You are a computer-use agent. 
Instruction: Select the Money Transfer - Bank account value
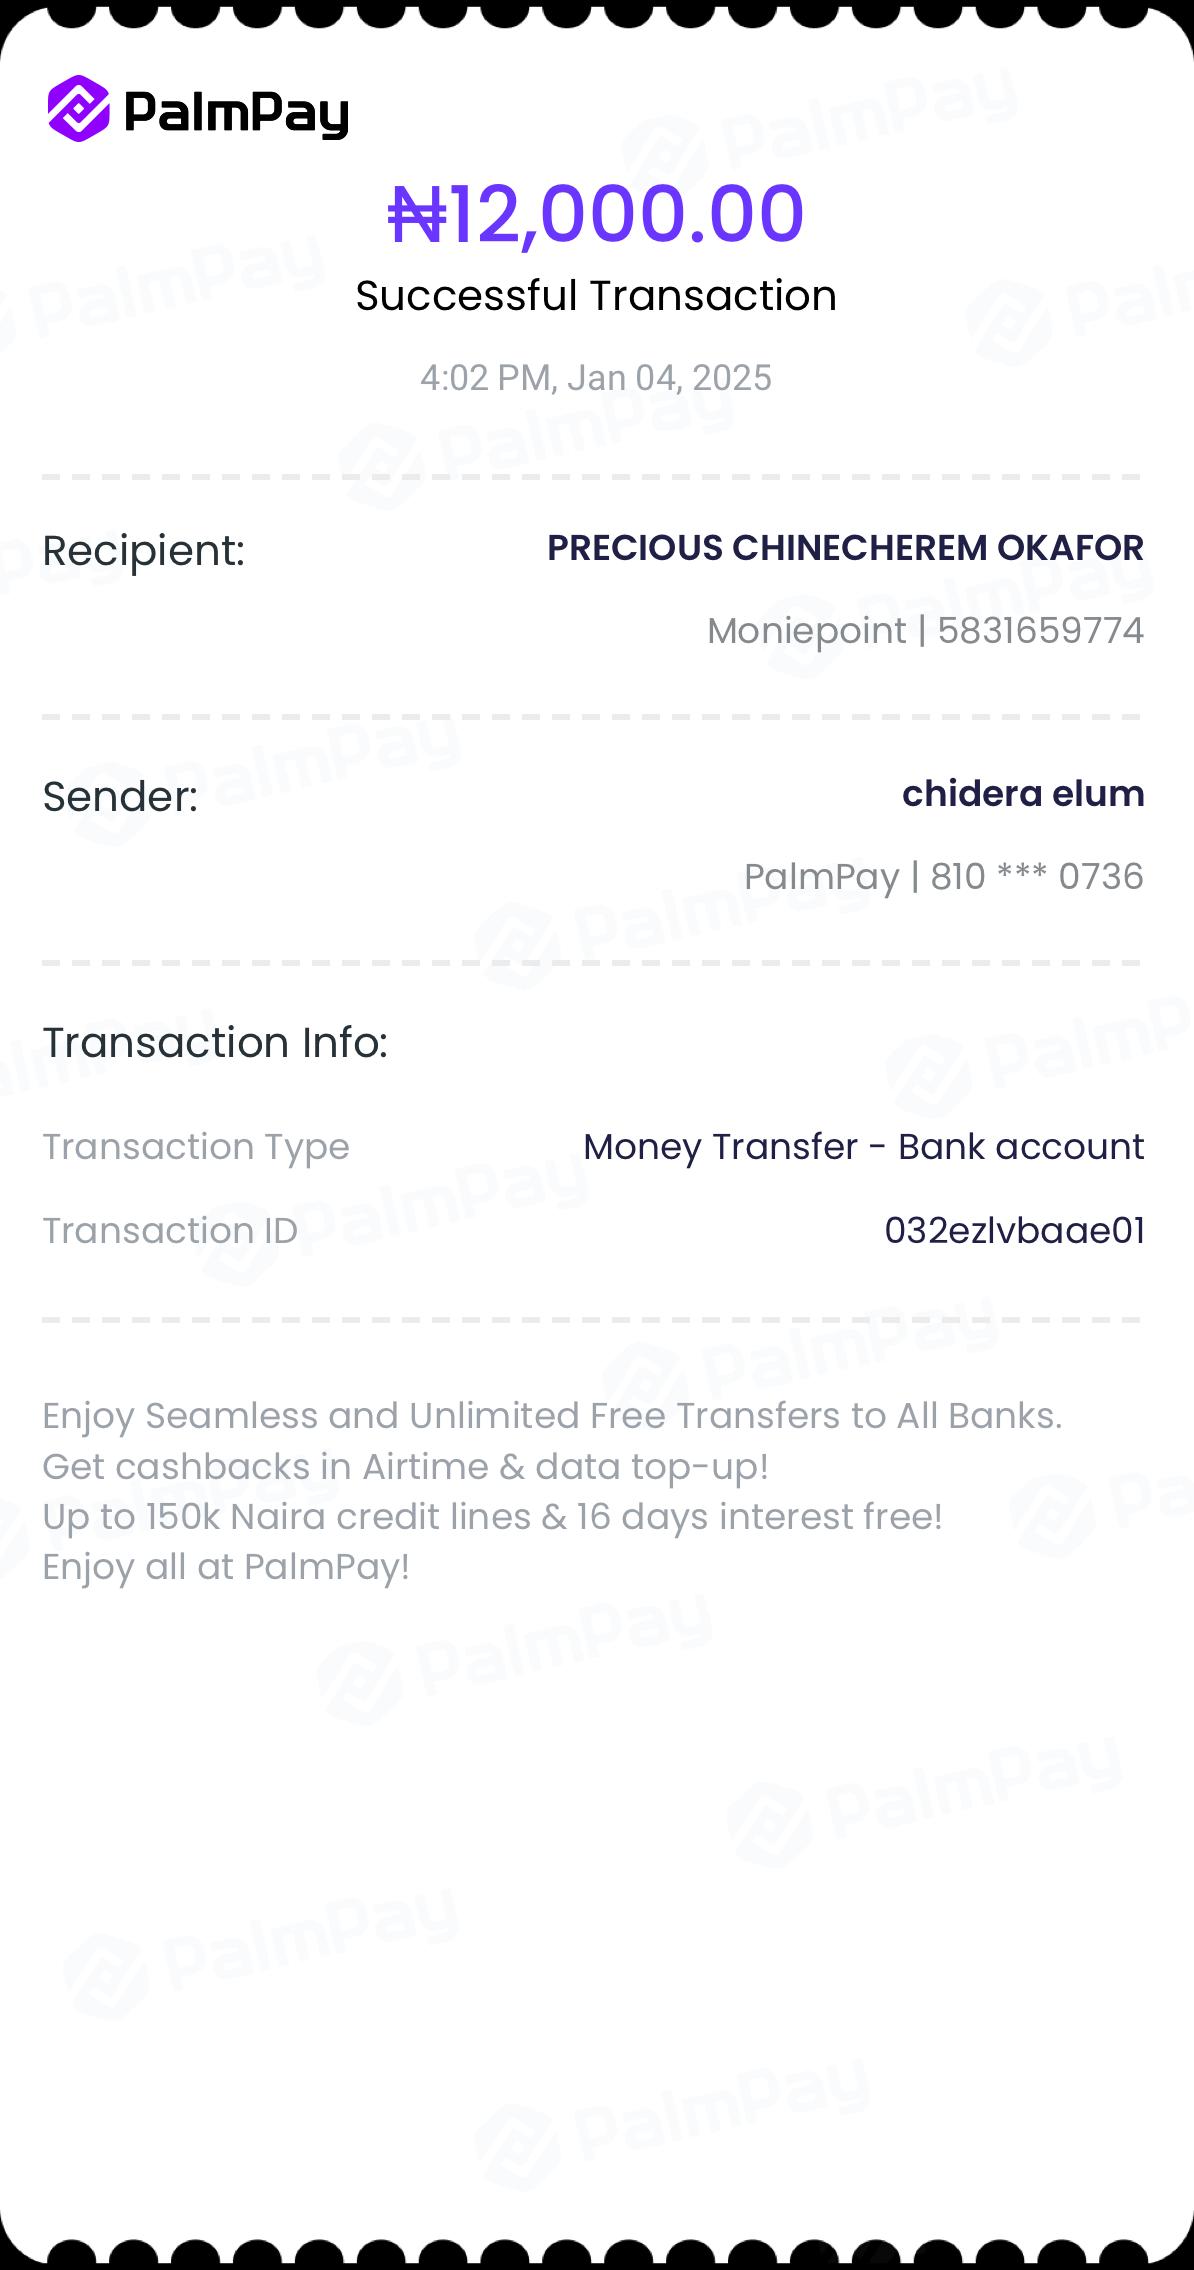pyautogui.click(x=863, y=1147)
